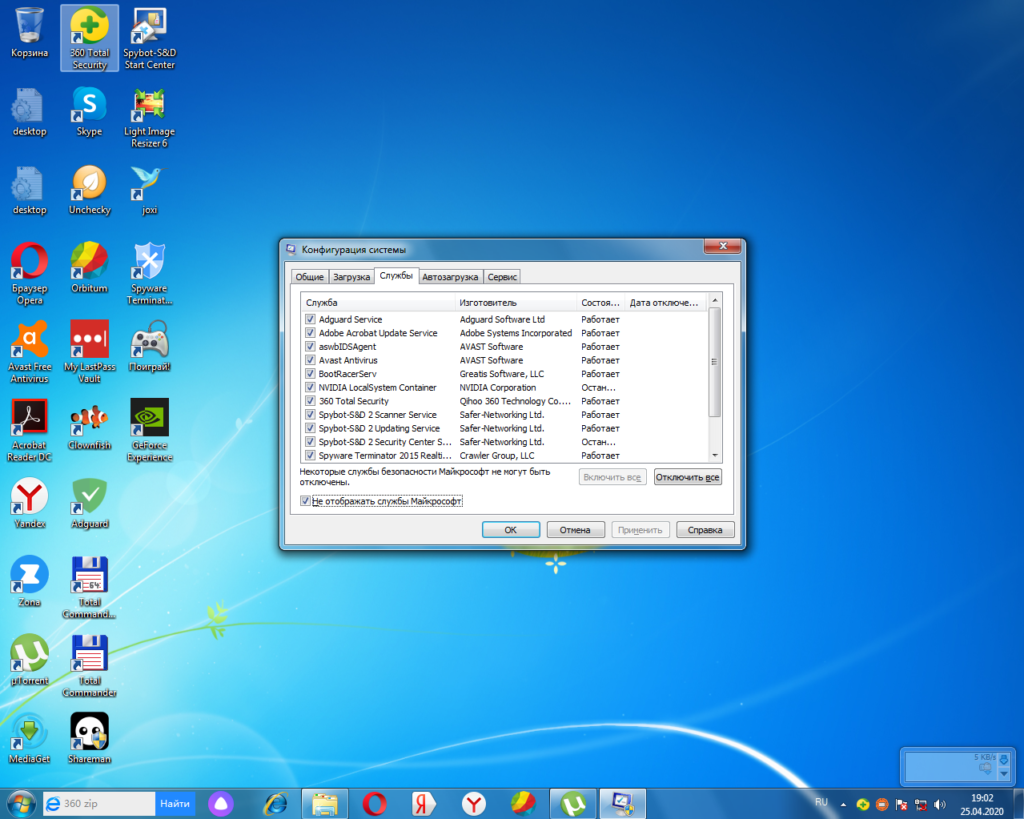Viewport: 1024px width, 819px height.
Task: Select the µTorrent desktop shortcut
Action: (29, 660)
